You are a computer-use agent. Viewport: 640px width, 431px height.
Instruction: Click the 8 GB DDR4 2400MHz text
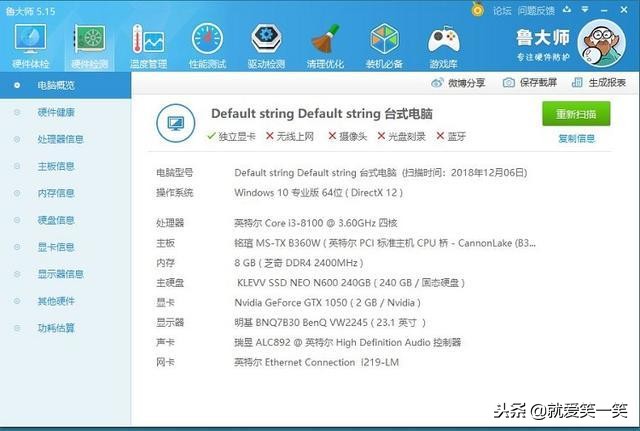pyautogui.click(x=299, y=263)
